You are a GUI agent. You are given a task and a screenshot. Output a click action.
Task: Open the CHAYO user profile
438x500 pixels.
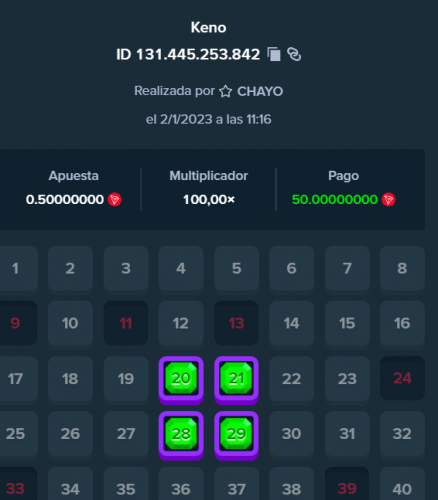[260, 91]
